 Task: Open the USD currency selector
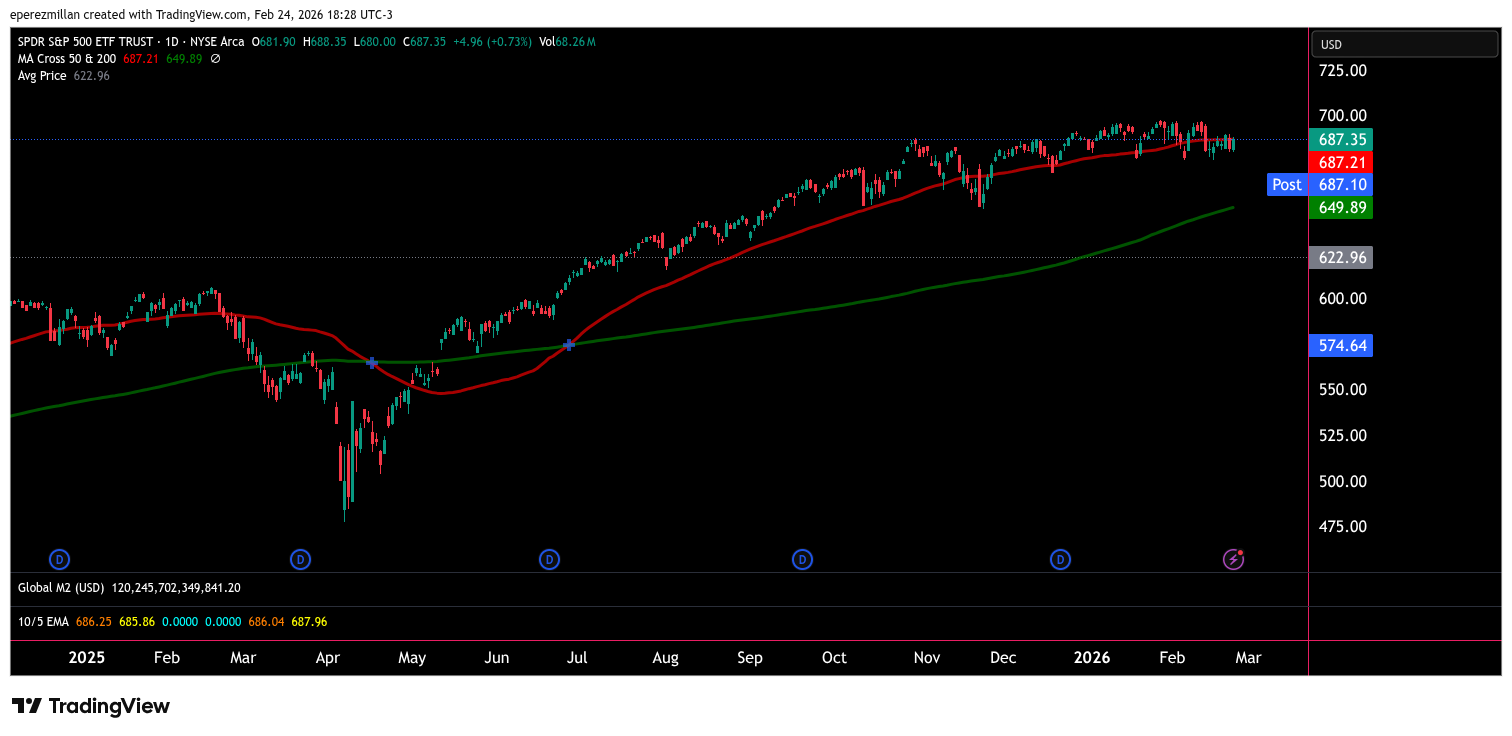click(x=1404, y=44)
